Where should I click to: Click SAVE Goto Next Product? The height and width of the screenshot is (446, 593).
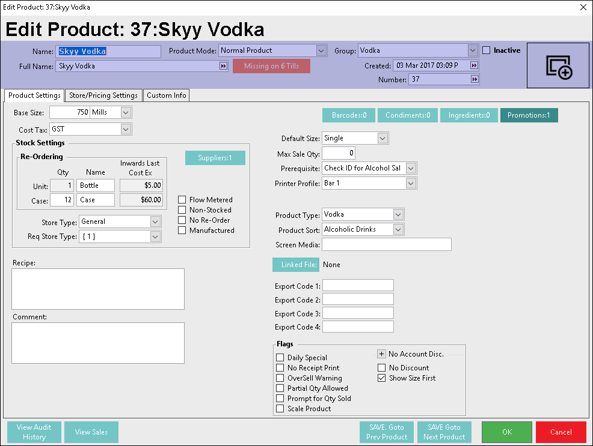444,432
